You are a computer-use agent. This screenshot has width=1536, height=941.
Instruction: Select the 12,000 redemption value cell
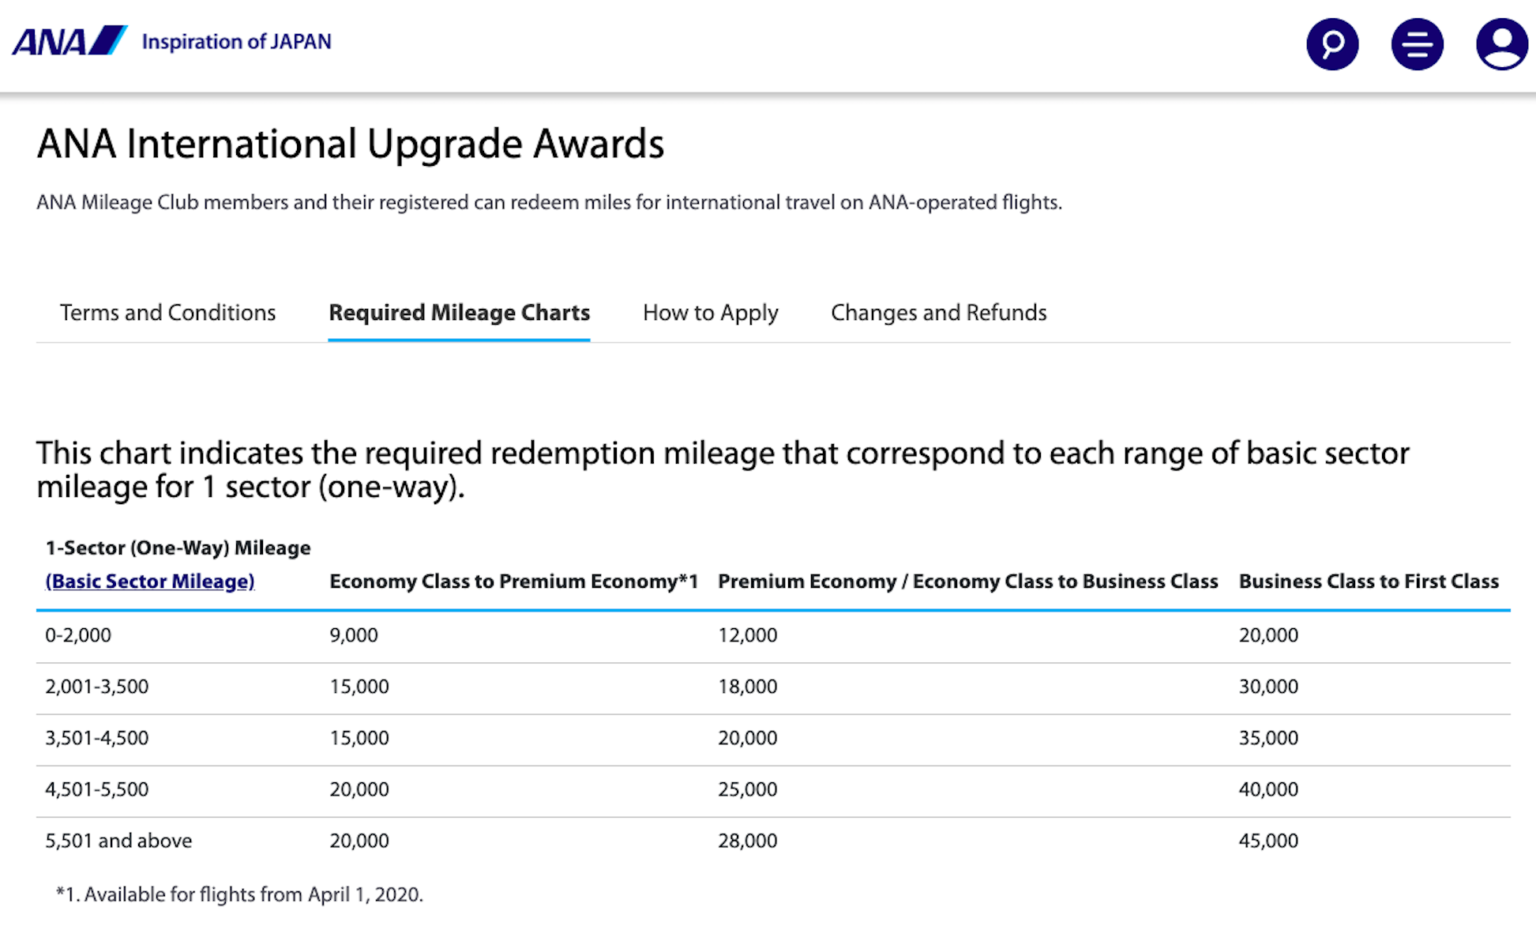(747, 635)
